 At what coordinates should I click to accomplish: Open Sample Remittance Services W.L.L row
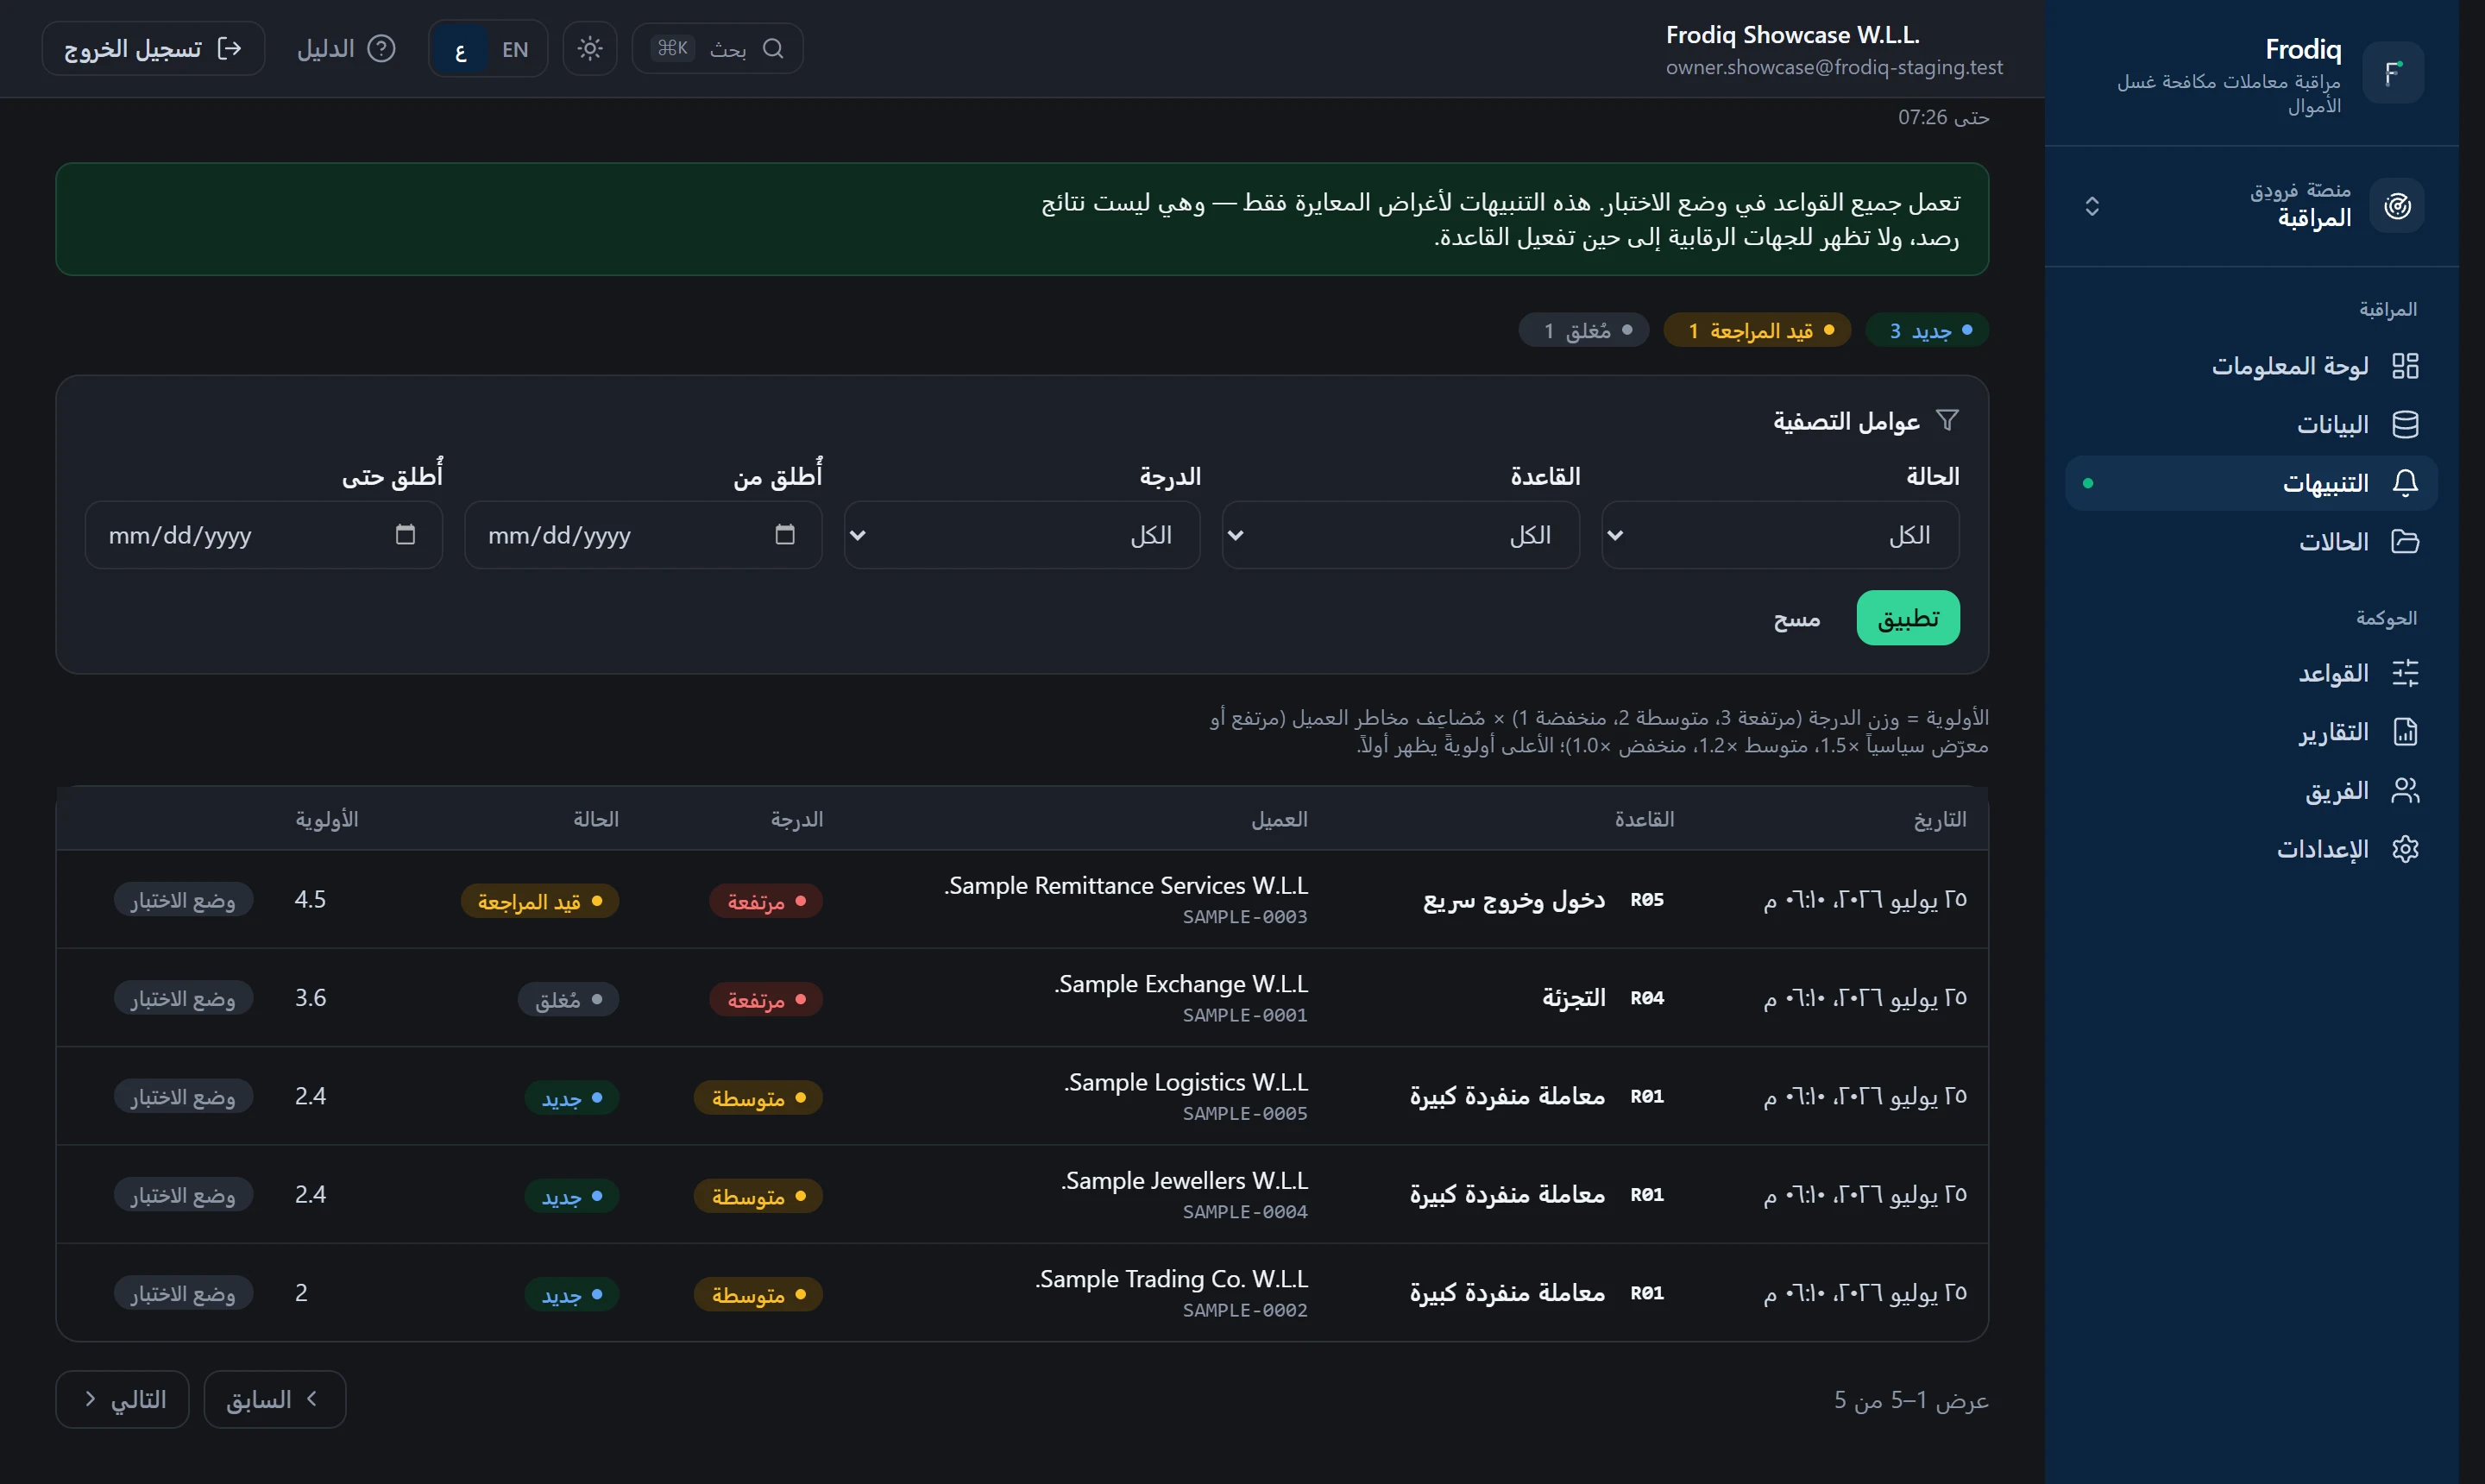click(1022, 899)
